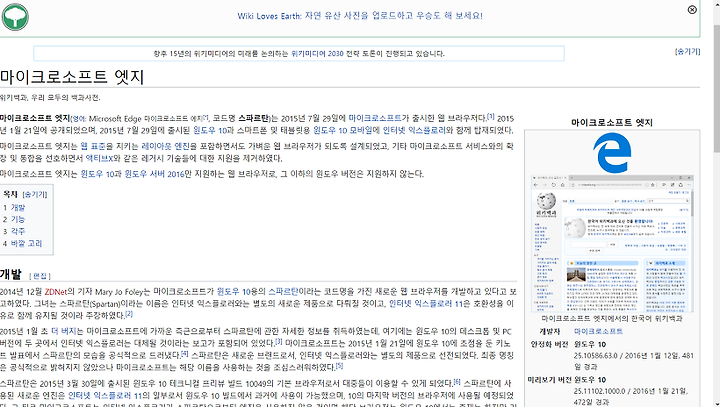Follow the 윈도우 10 모바일 link
Viewport: 720px width, 407px height.
[x=342, y=130]
